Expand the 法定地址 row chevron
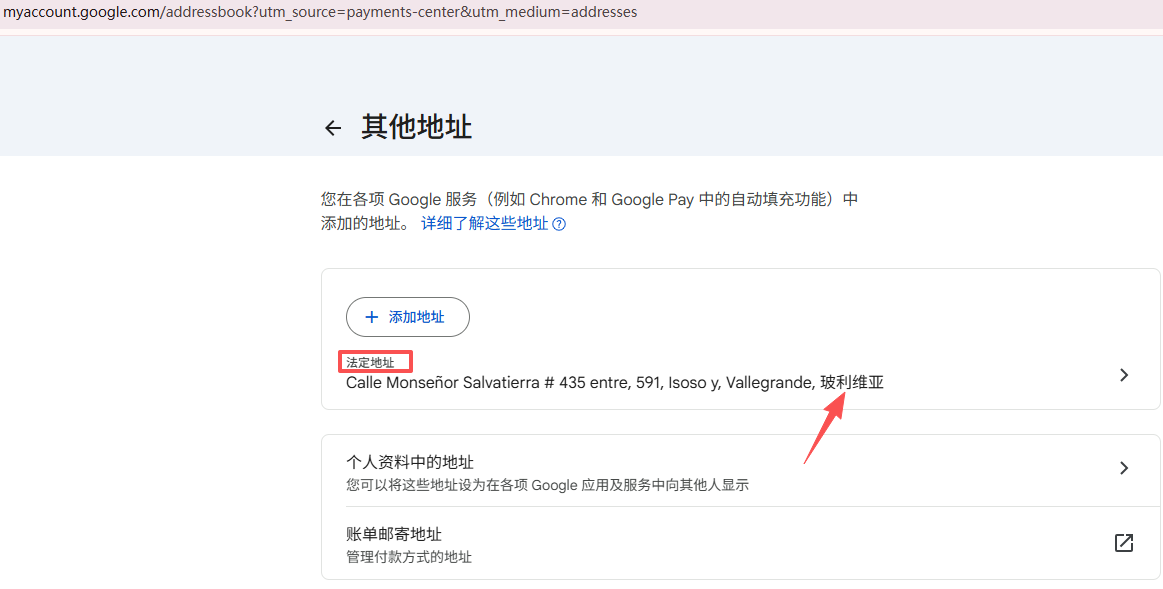Image resolution: width=1163 pixels, height=589 pixels. pos(1124,375)
